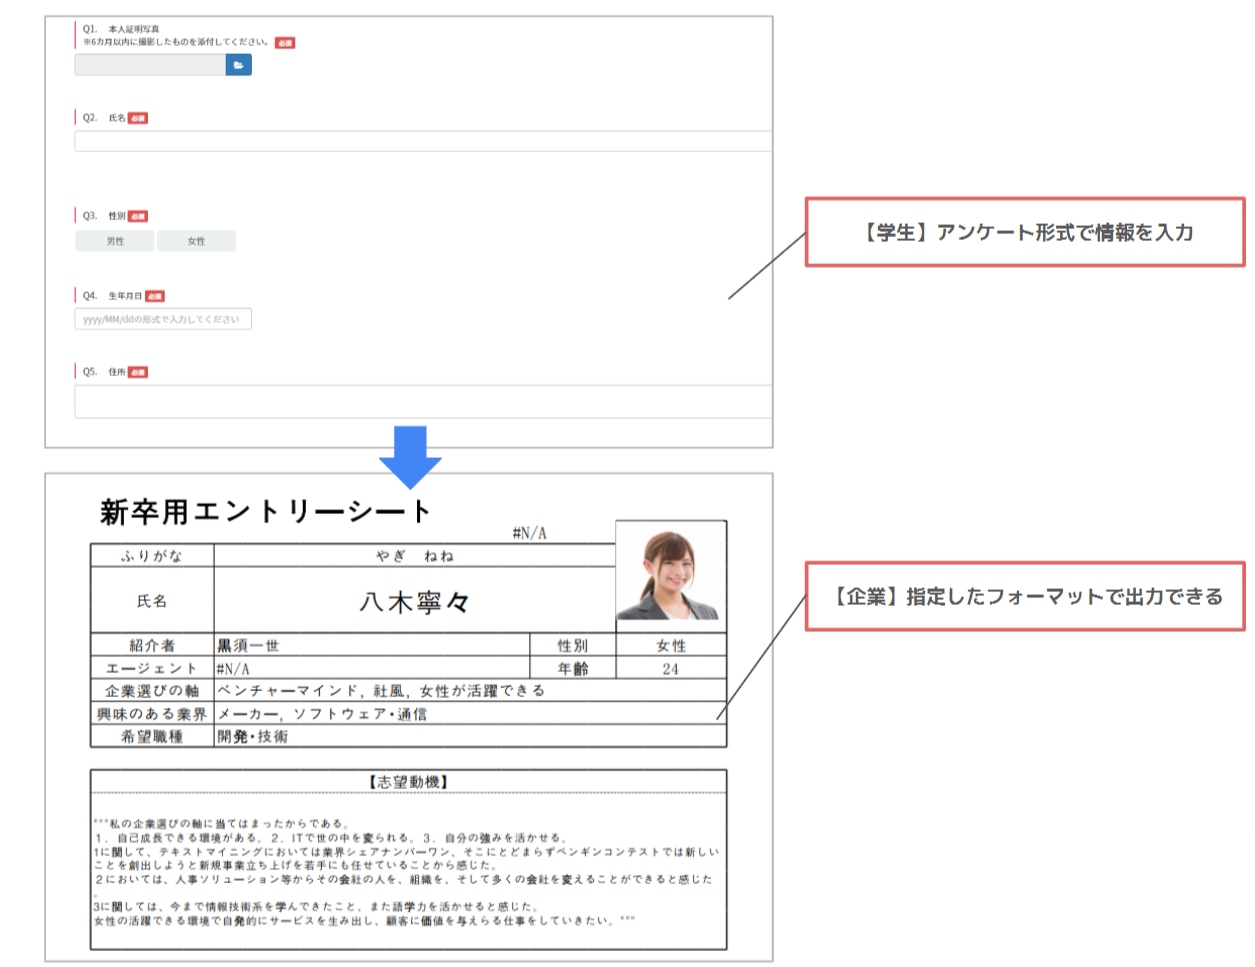Screen dimensions: 1255x967
Task: Click the 生年月日 yyyy/MM/dd date field
Action: click(x=162, y=319)
